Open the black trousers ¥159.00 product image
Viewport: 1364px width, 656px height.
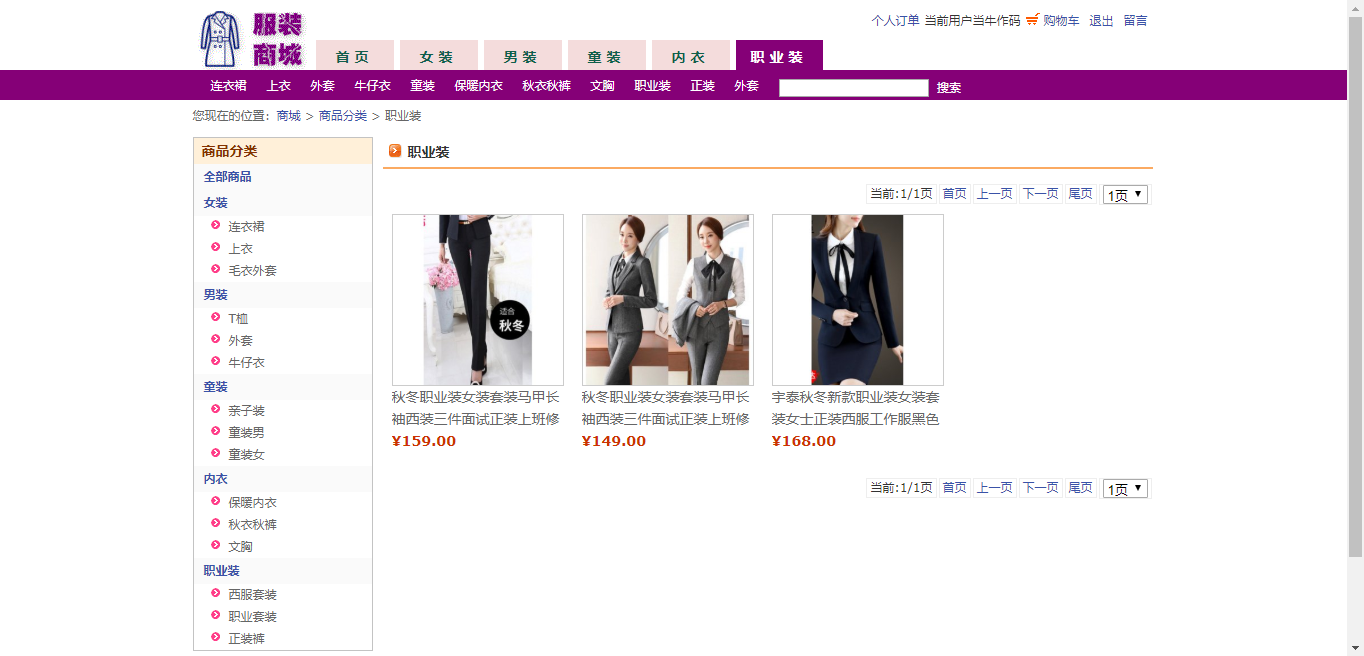pyautogui.click(x=478, y=300)
